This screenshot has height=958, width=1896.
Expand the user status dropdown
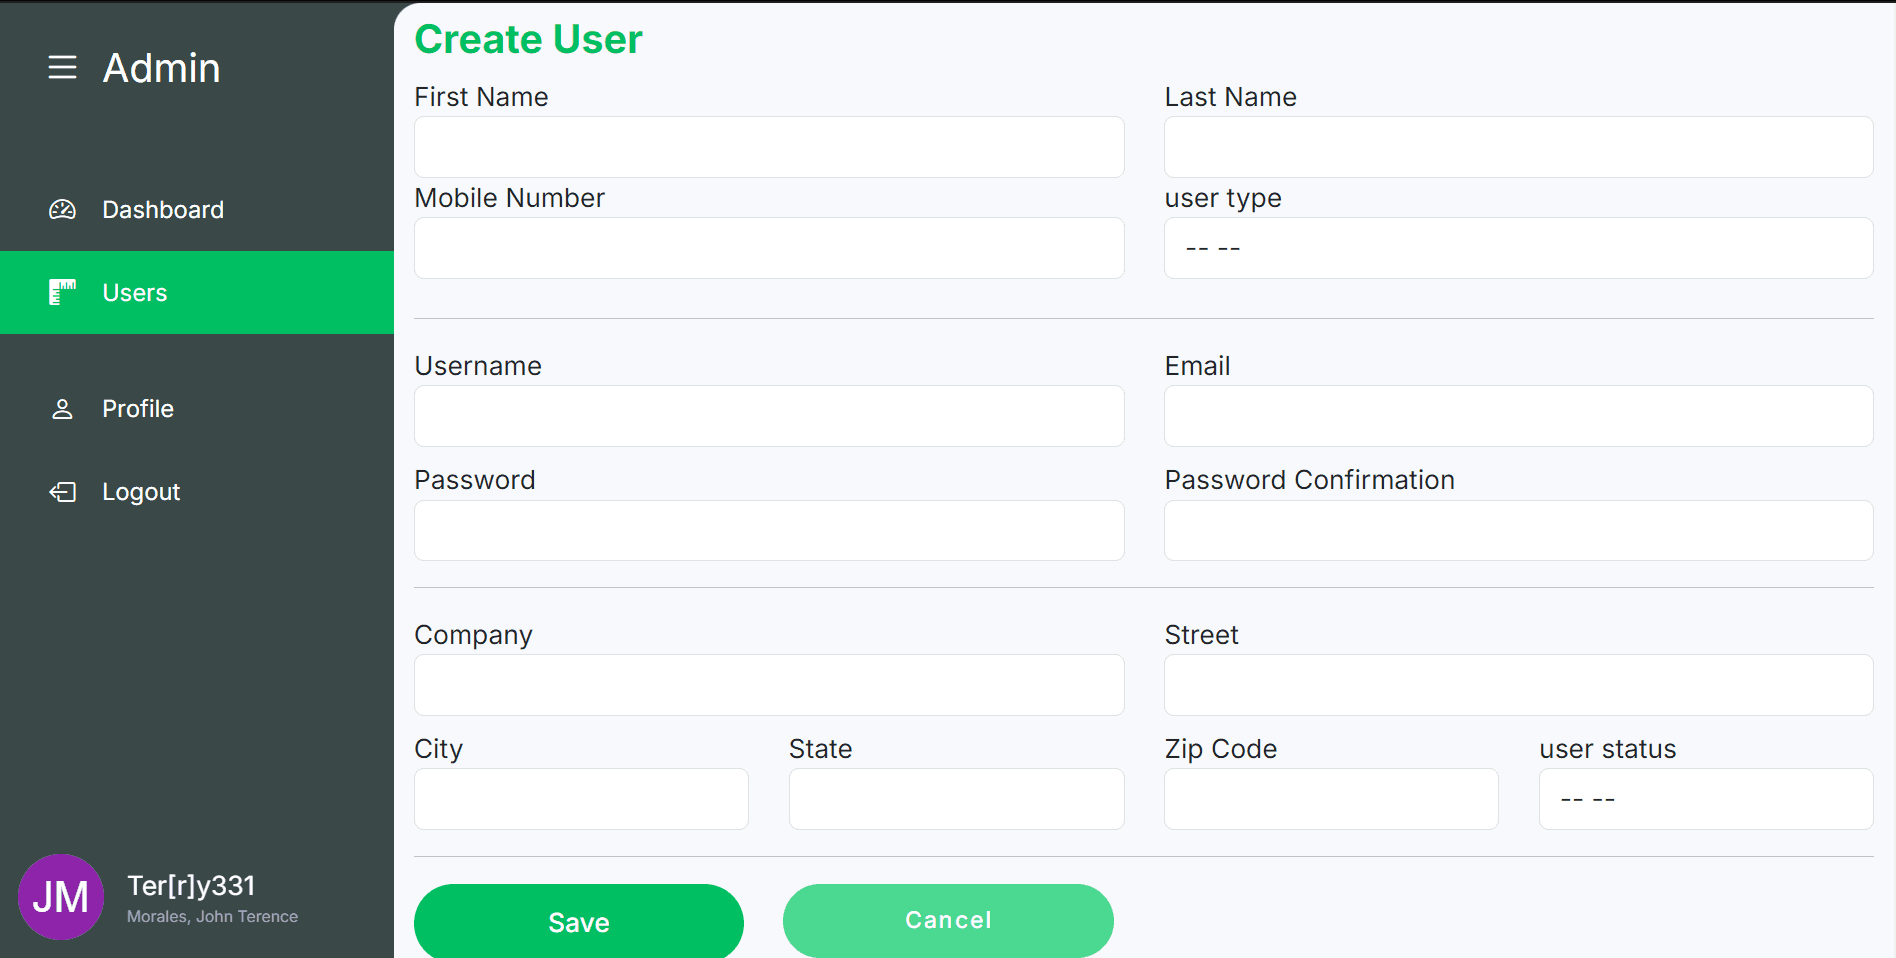click(1705, 799)
